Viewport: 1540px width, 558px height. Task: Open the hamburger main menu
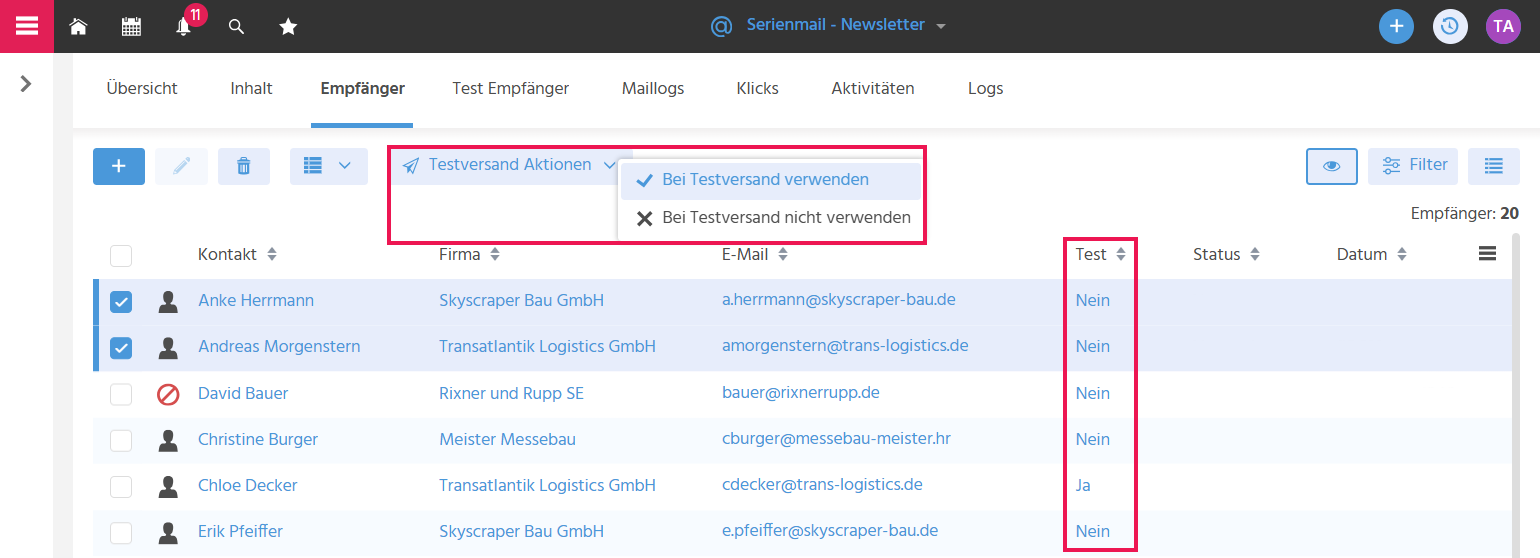point(26,26)
